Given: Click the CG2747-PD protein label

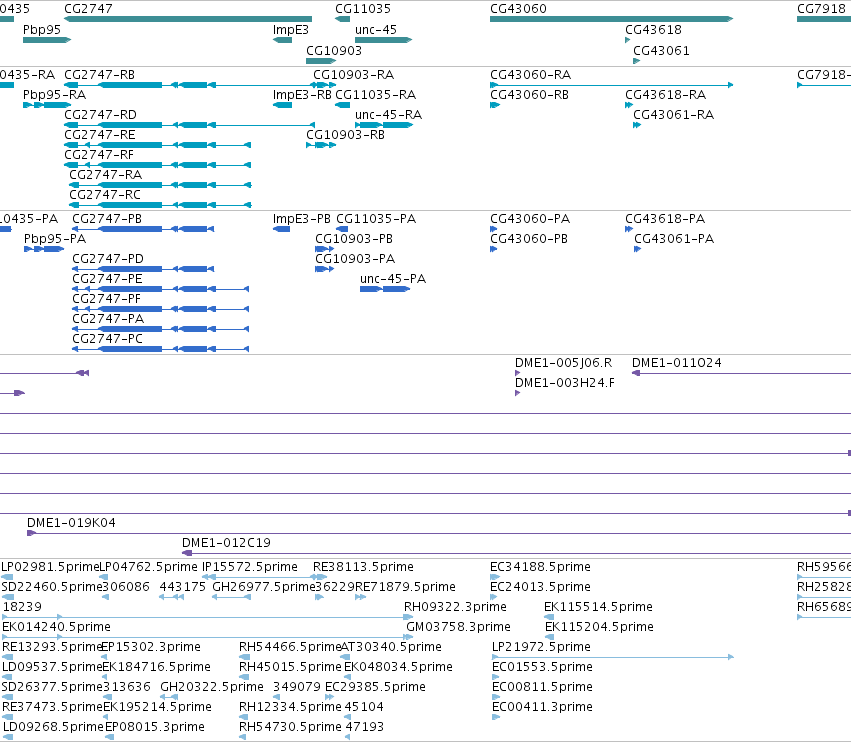Looking at the screenshot, I should pyautogui.click(x=107, y=259).
